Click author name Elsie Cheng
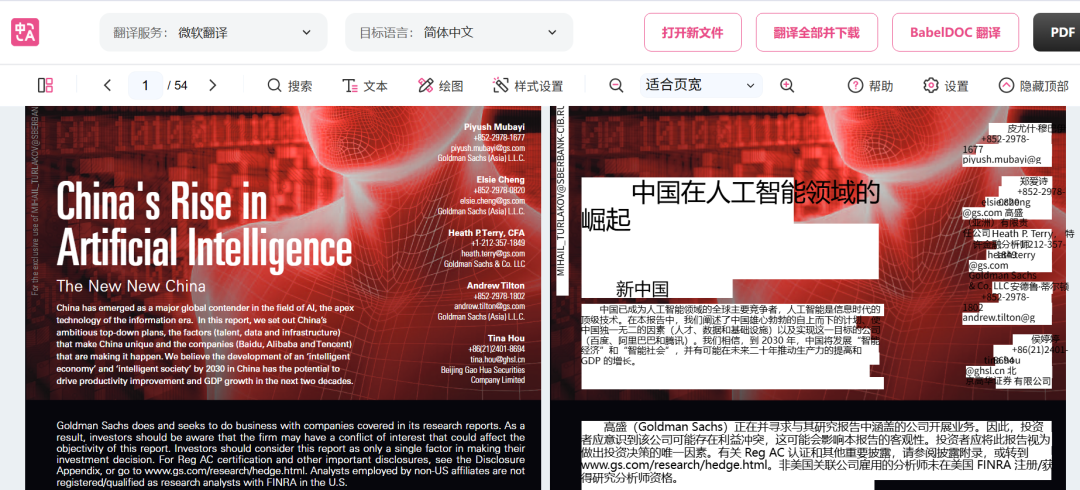1080x490 pixels. tap(501, 180)
